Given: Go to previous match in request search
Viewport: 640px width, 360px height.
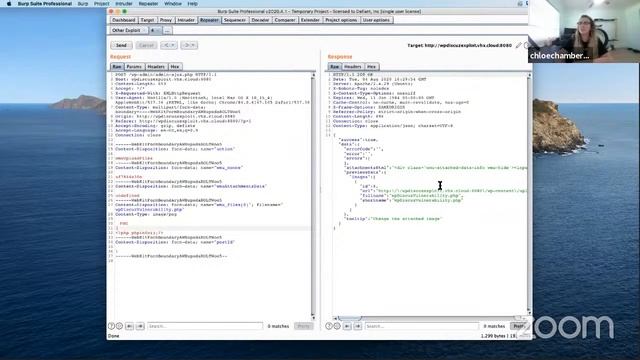Looking at the screenshot, I should (x=130, y=326).
